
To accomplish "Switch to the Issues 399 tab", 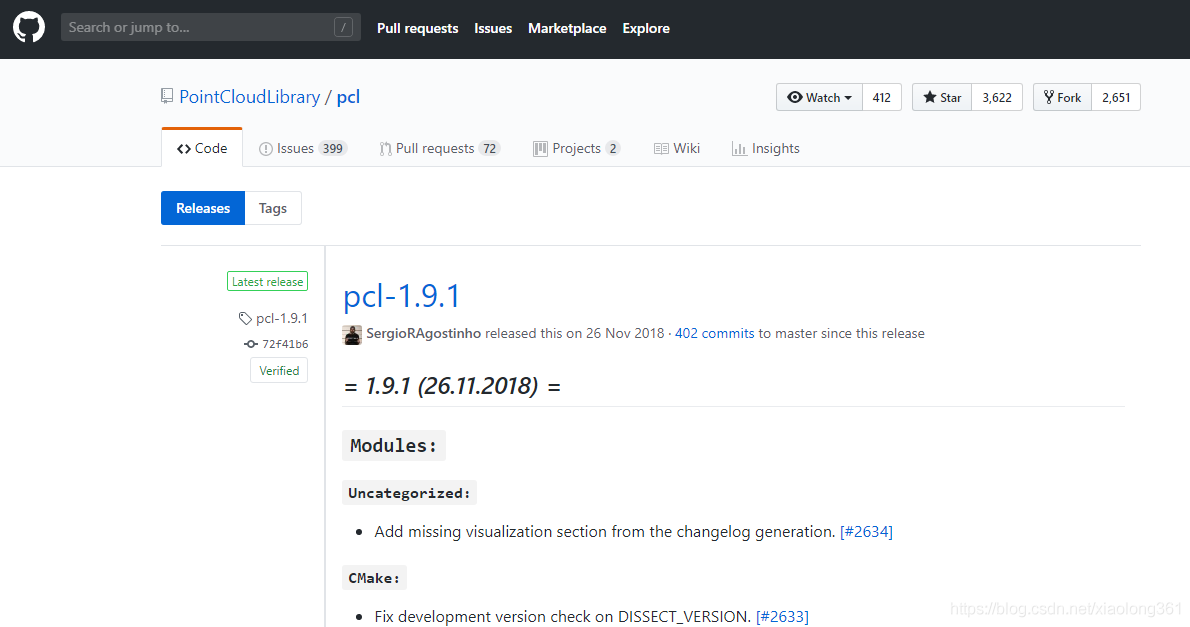I will click(303, 148).
